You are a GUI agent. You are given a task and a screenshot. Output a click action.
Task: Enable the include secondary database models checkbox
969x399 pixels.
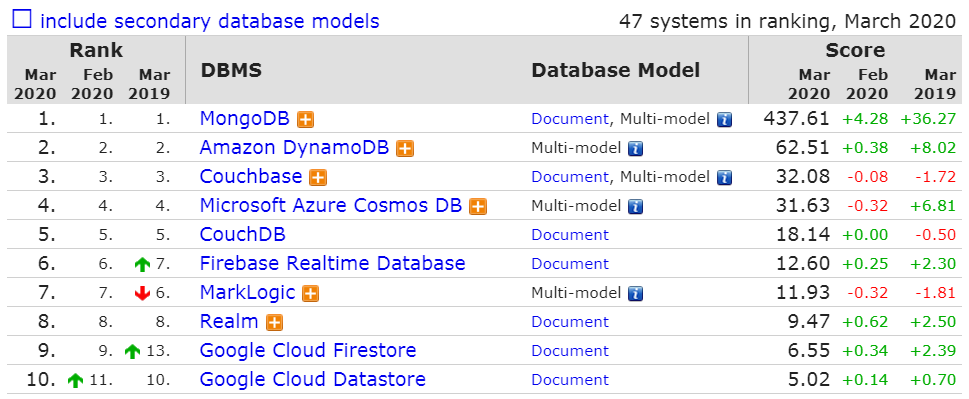(22, 20)
